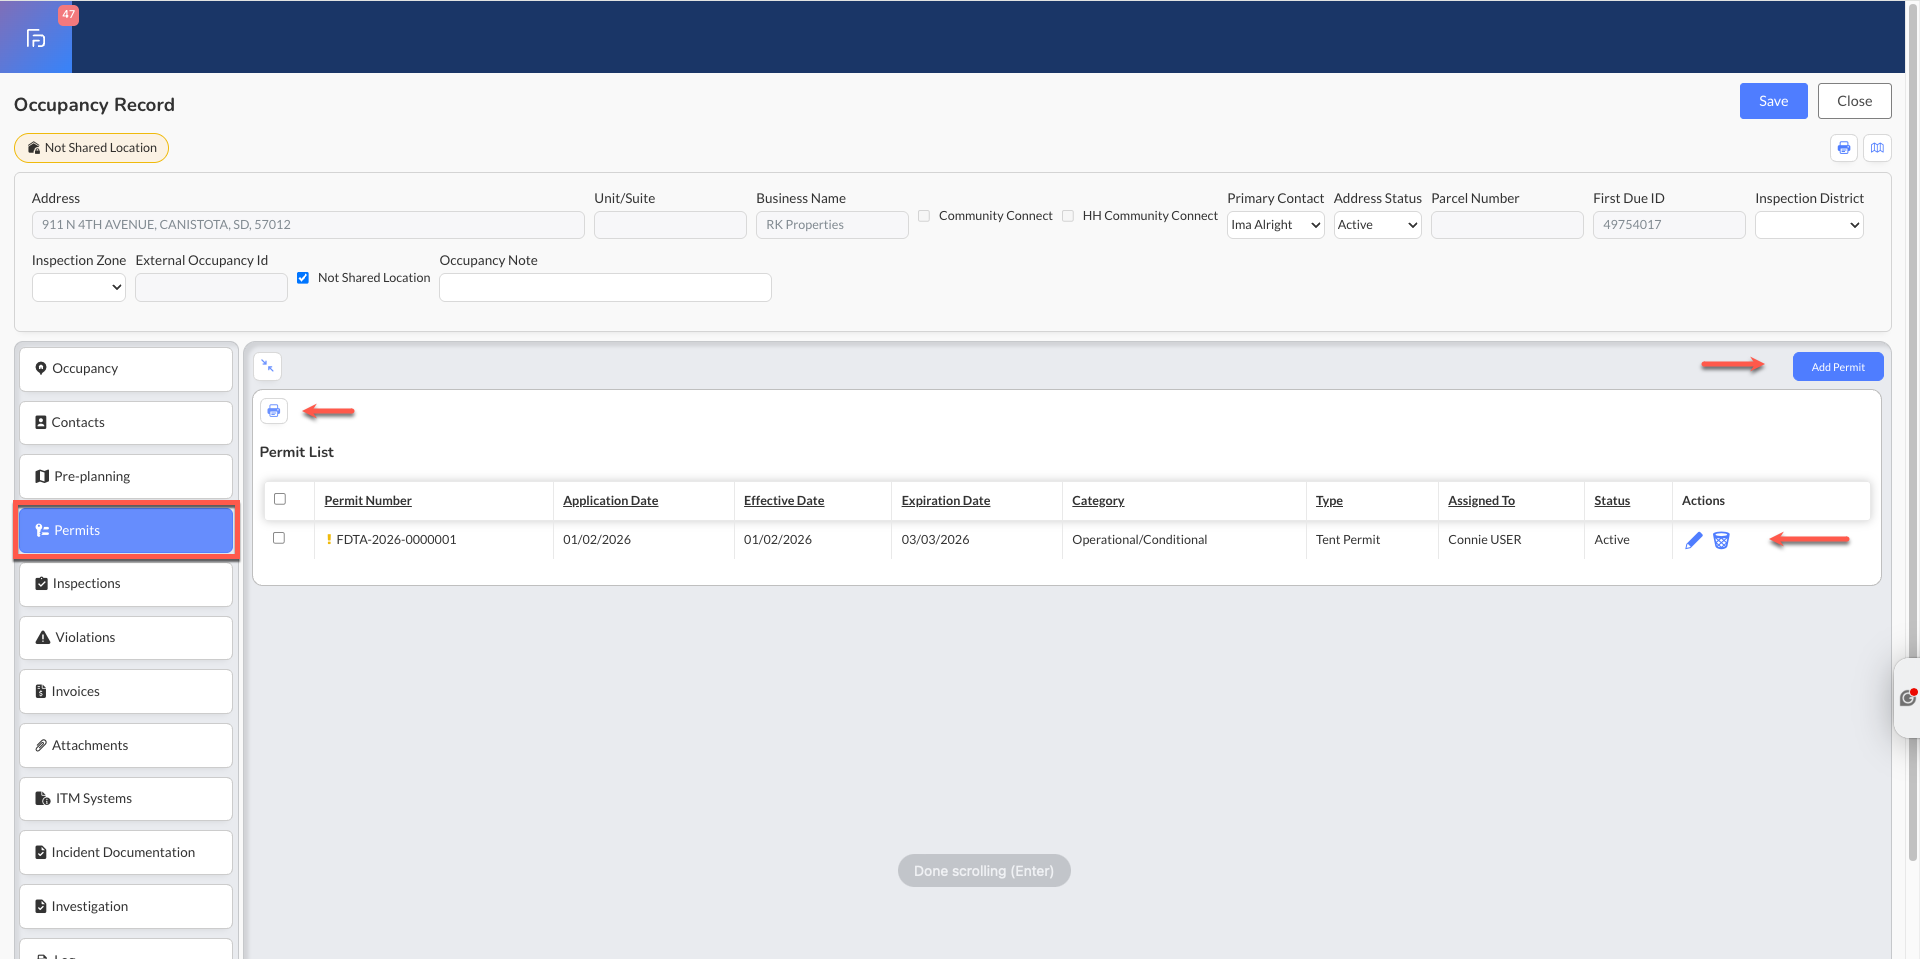Click the Add Permit button
Viewport: 1920px width, 959px height.
(x=1838, y=367)
